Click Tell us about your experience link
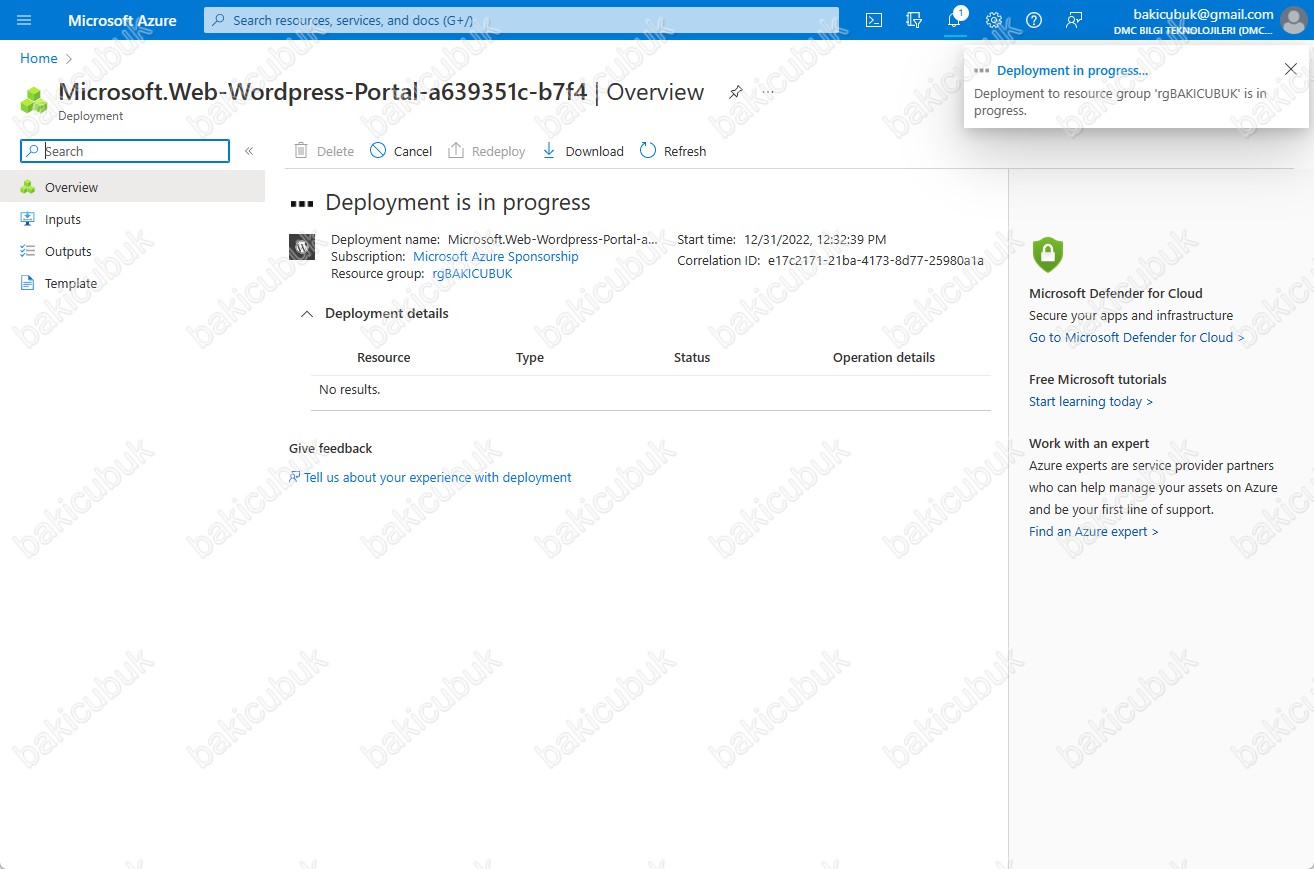1314x869 pixels. [438, 478]
